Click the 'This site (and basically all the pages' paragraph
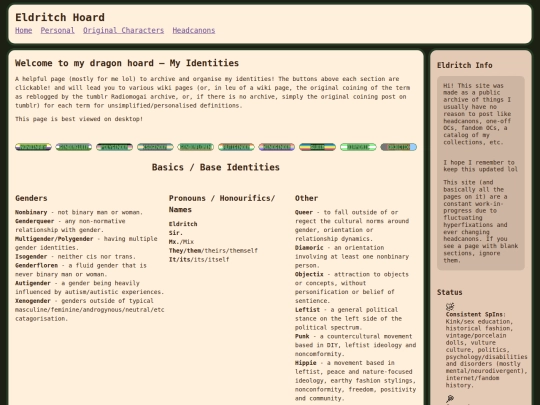 (480, 221)
